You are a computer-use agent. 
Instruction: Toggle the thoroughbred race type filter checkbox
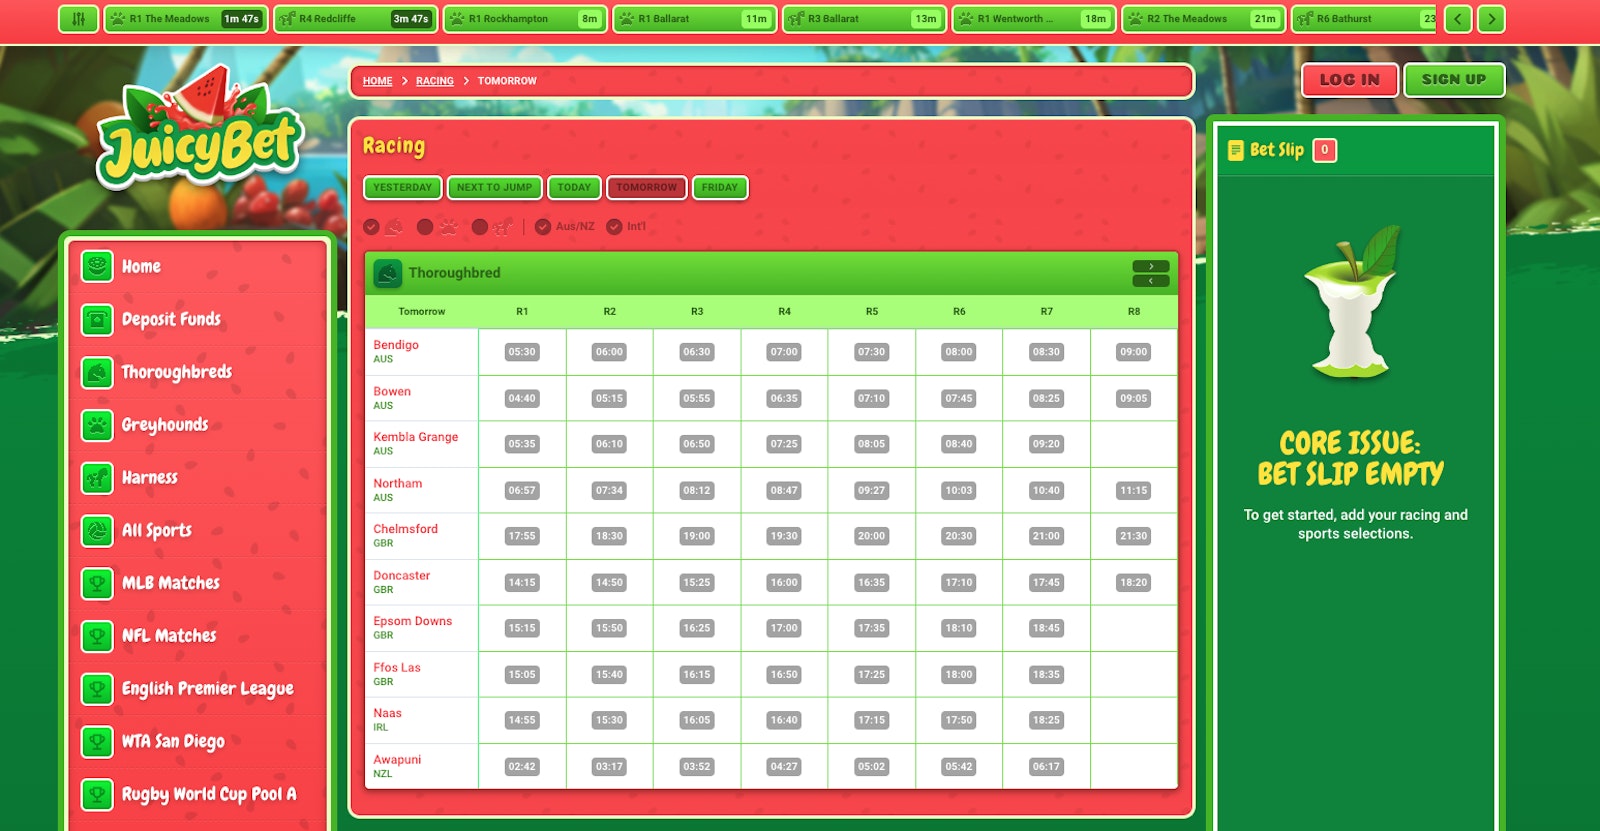[372, 227]
